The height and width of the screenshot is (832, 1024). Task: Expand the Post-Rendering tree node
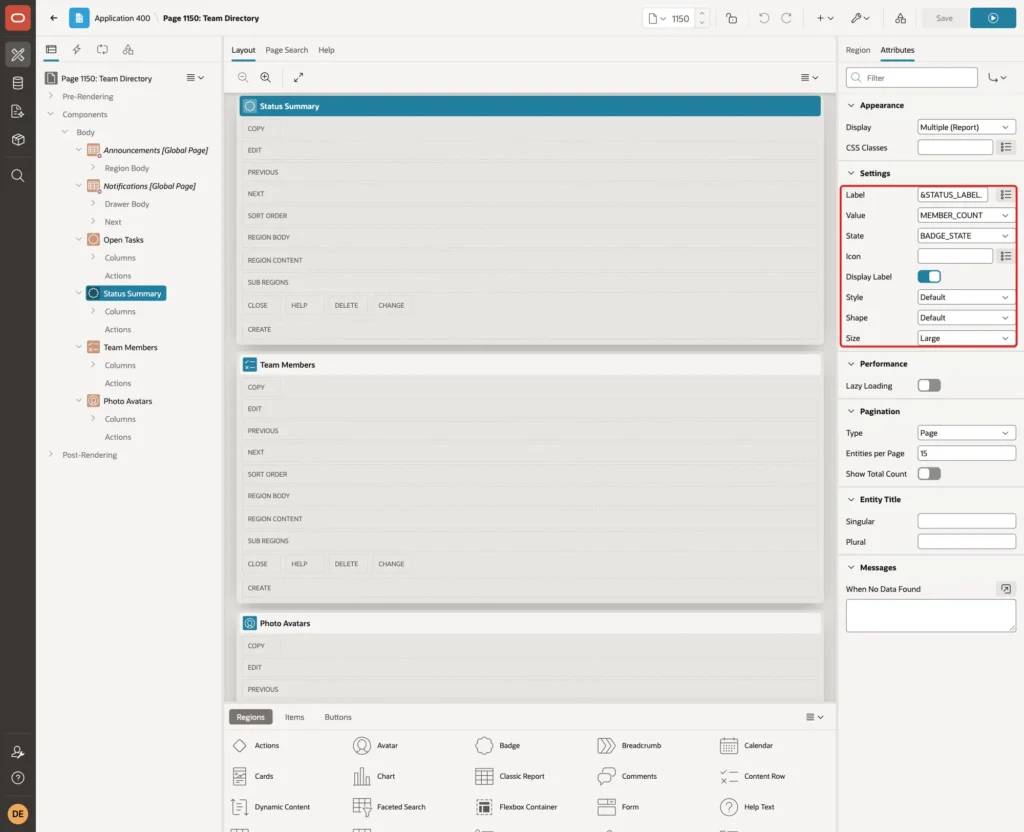click(x=50, y=455)
